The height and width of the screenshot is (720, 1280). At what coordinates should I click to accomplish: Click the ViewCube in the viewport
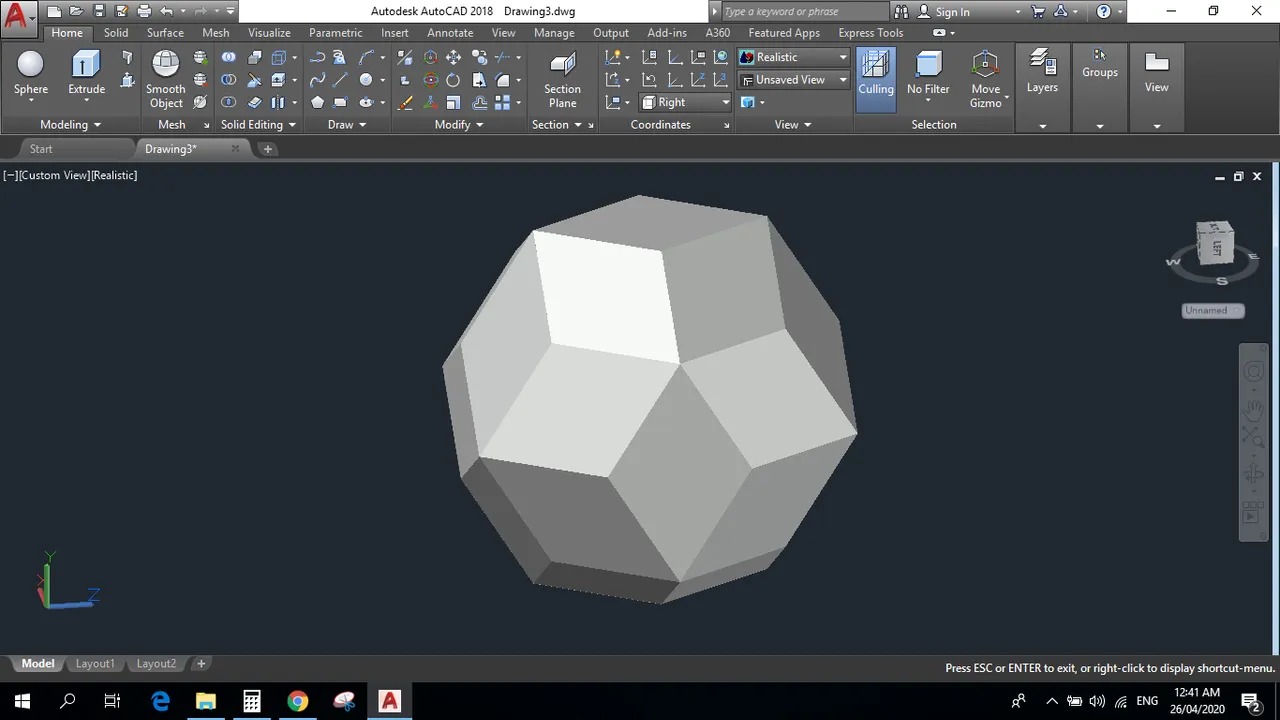click(x=1216, y=243)
